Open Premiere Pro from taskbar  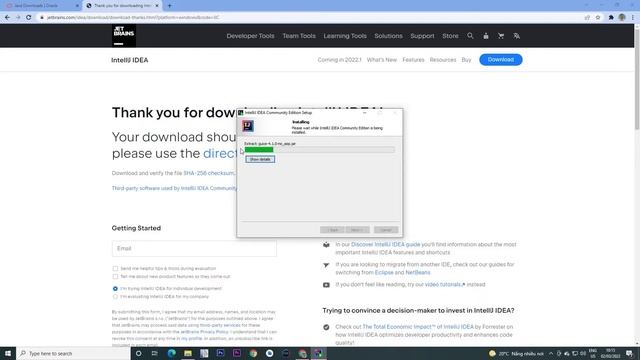click(x=237, y=353)
